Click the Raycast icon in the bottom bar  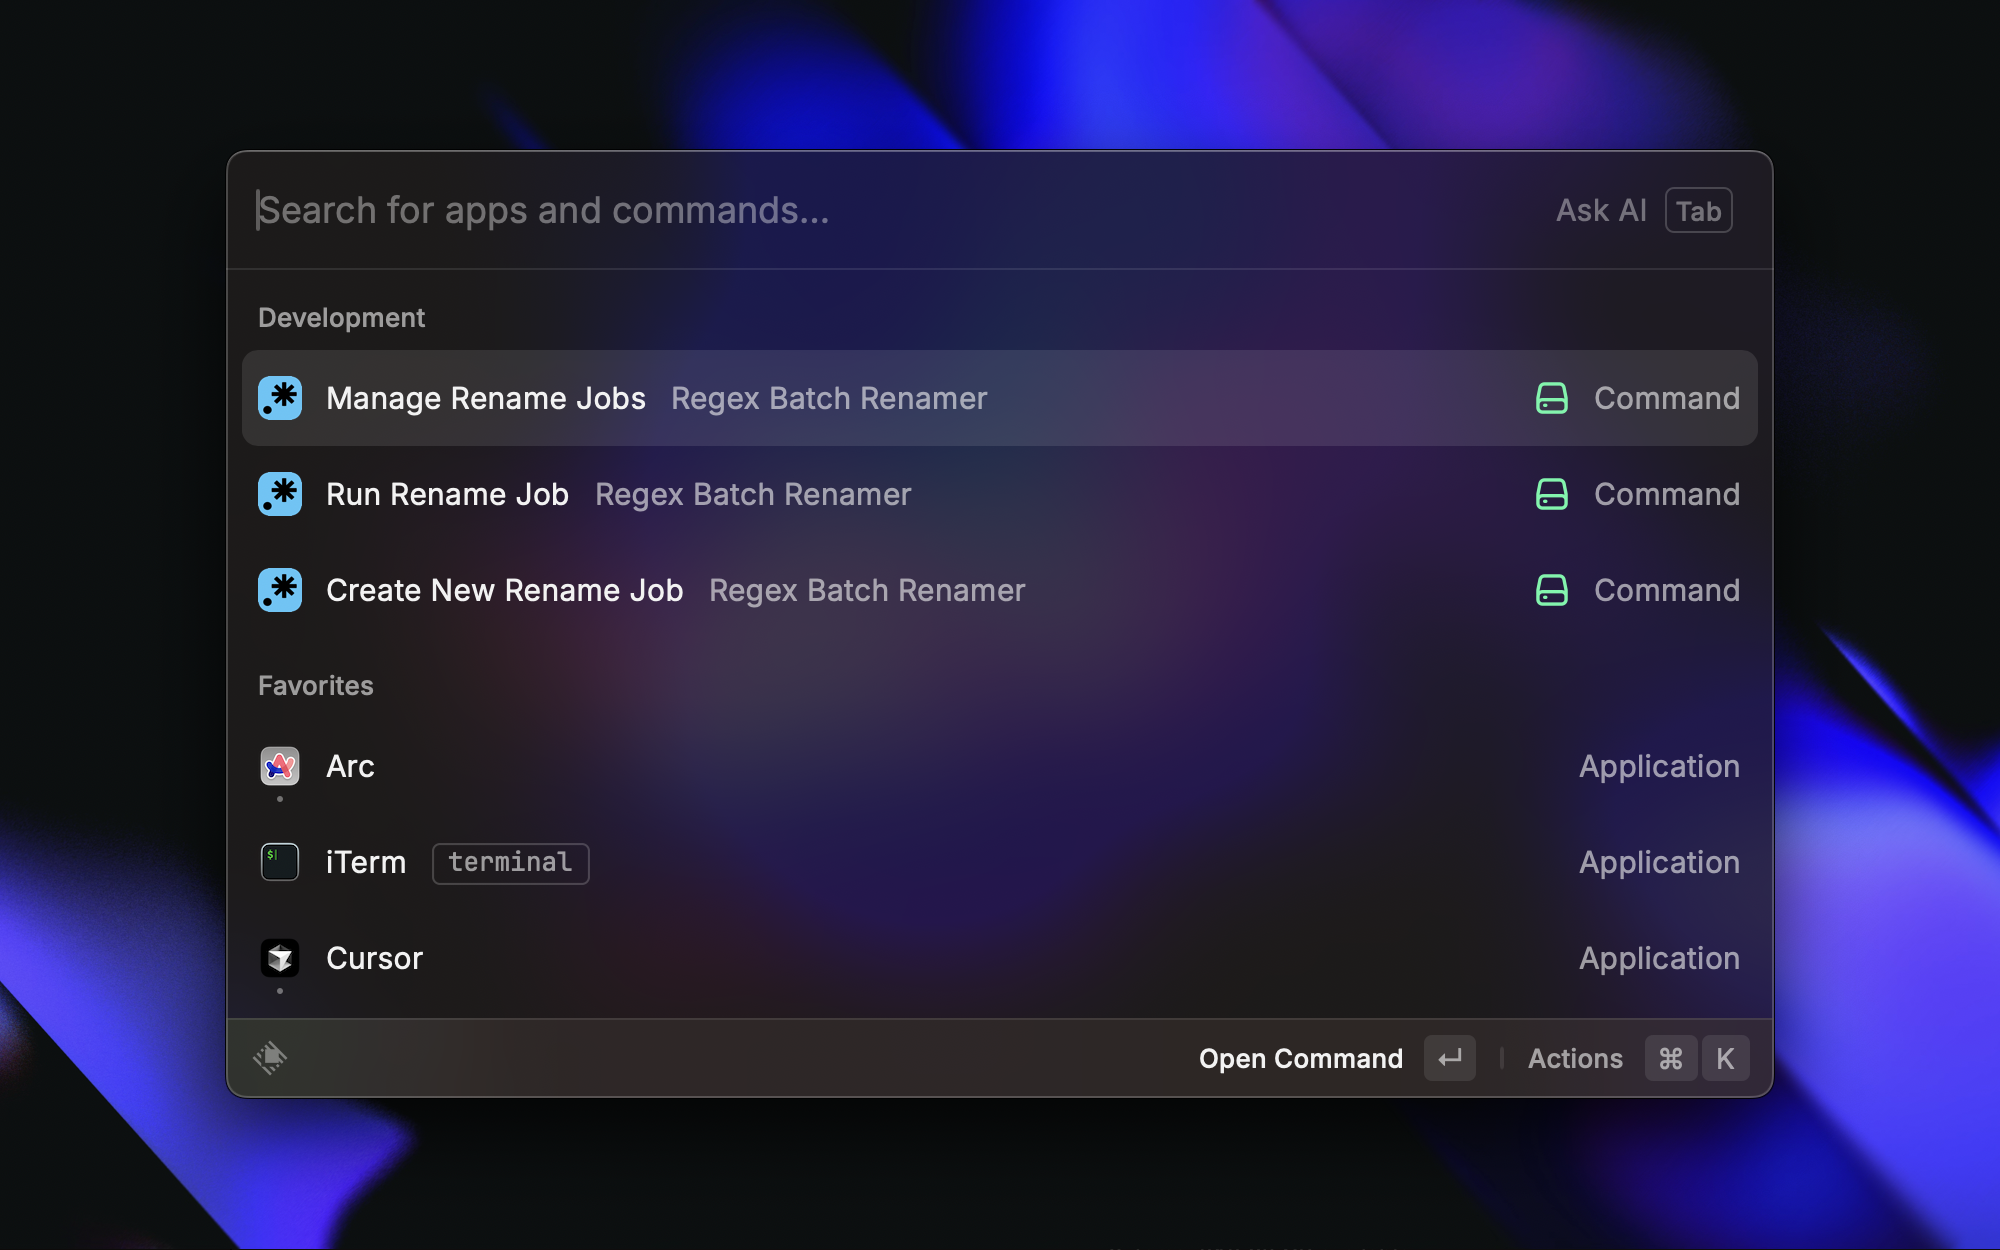point(271,1058)
